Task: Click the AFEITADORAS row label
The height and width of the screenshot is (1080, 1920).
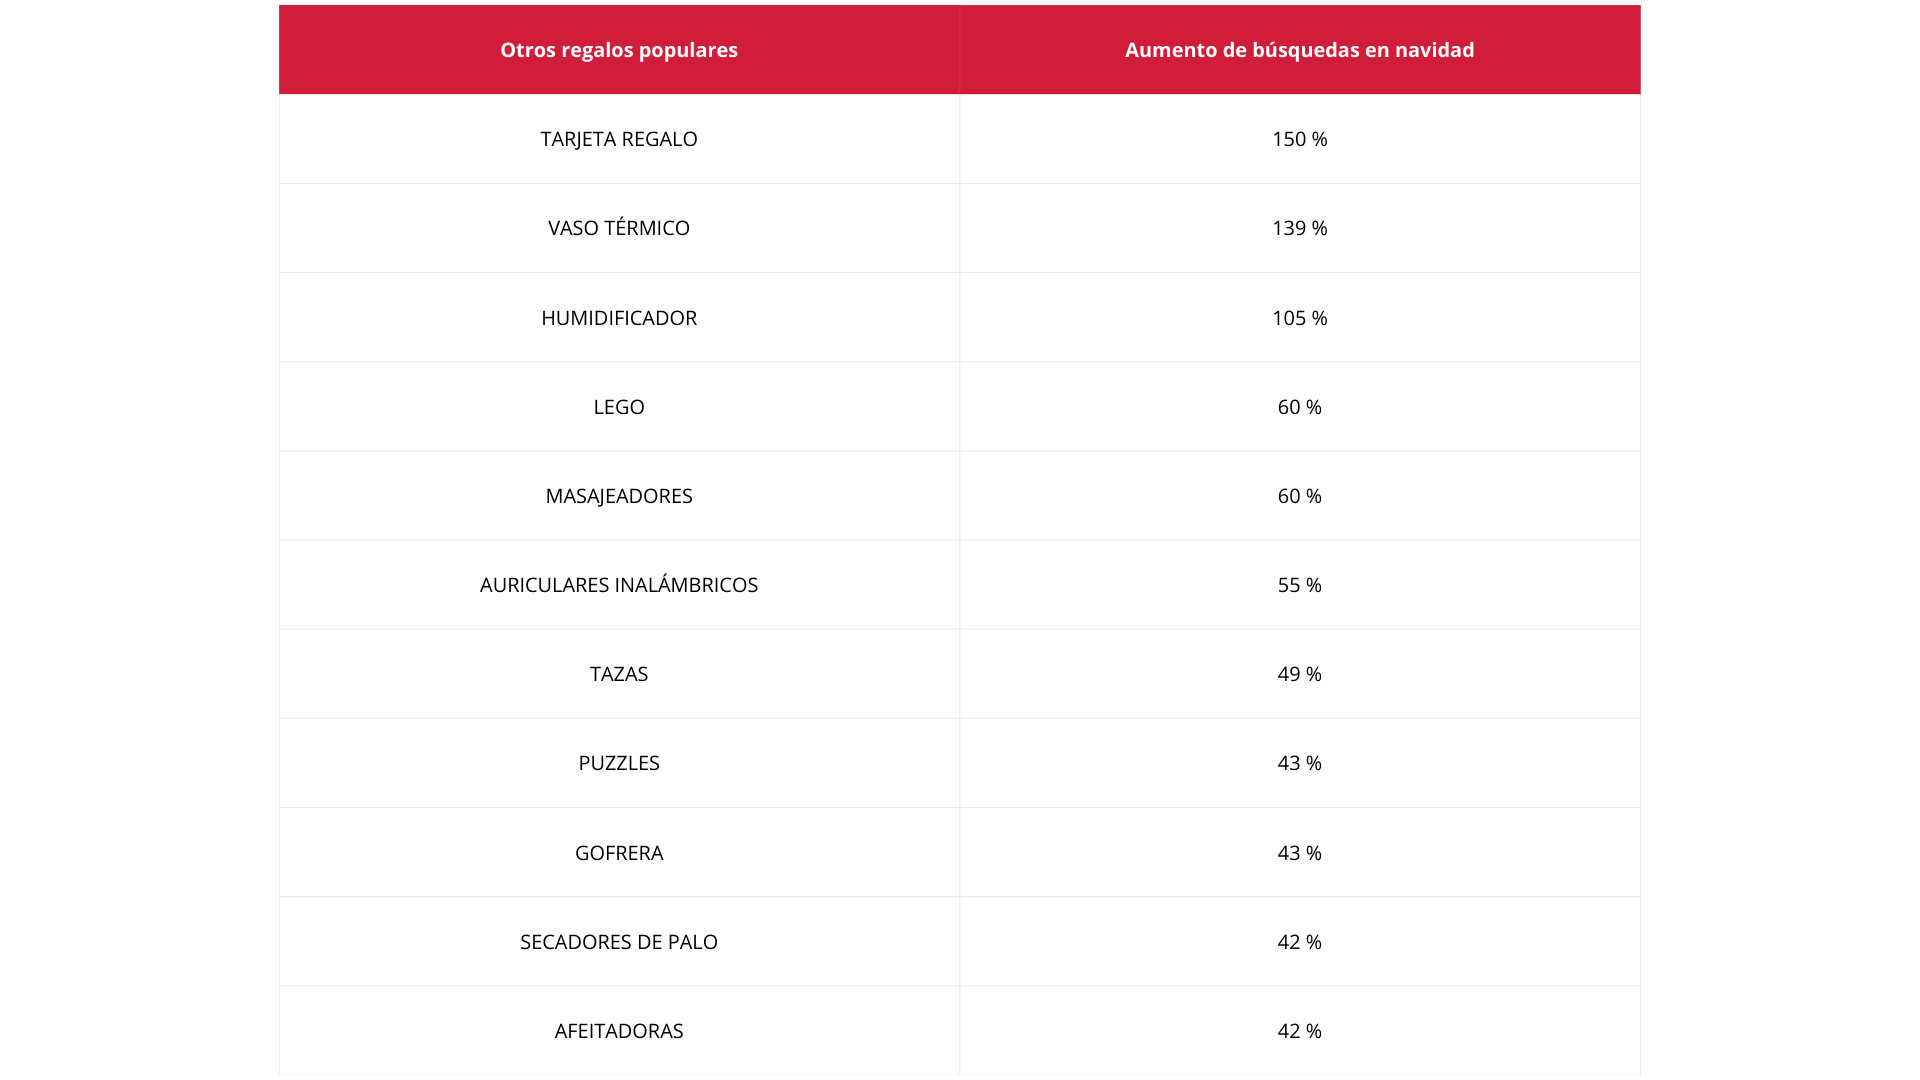Action: 619,1031
